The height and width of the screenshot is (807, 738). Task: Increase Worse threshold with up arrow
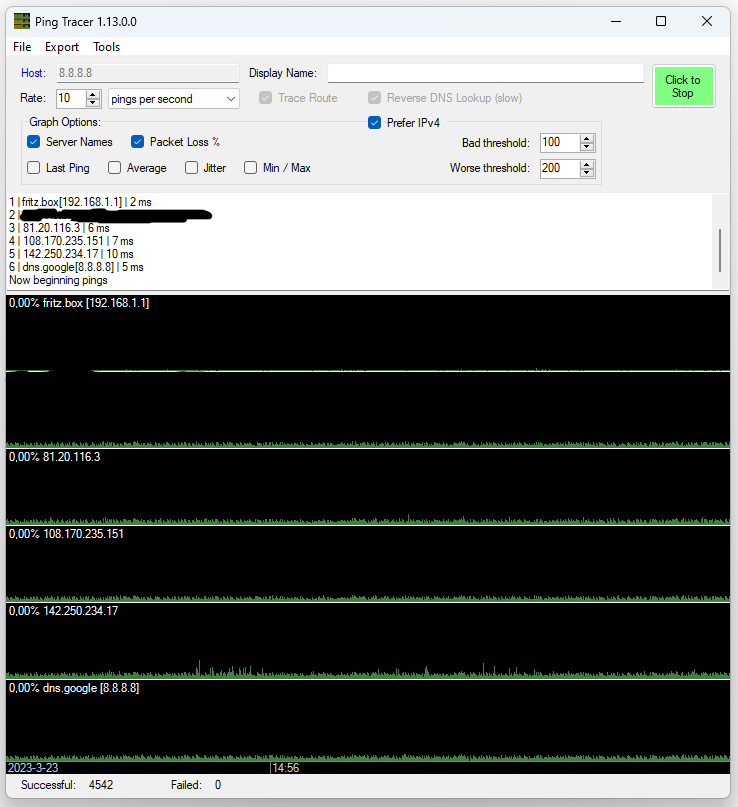587,164
